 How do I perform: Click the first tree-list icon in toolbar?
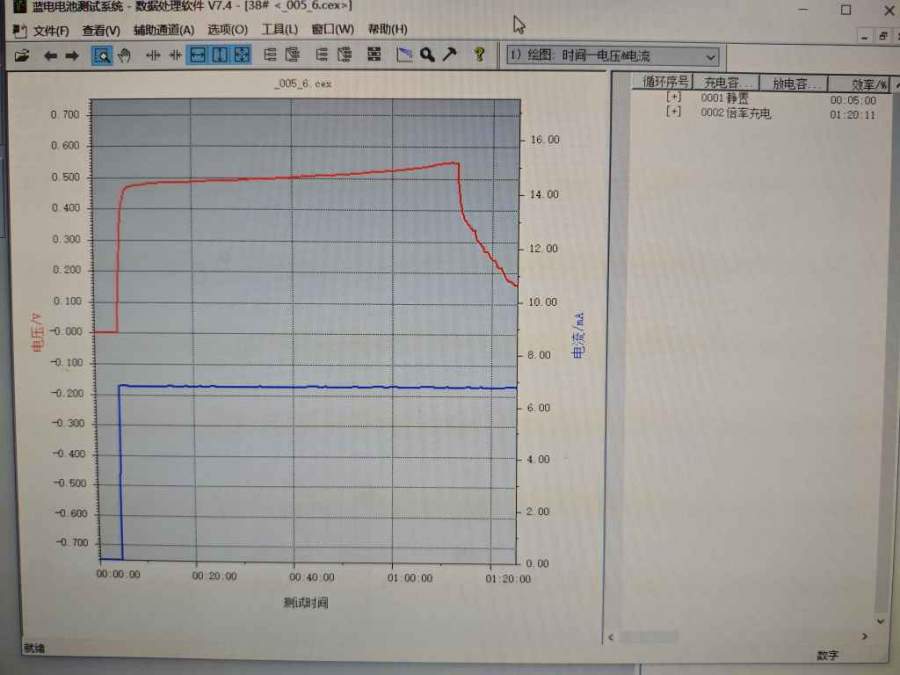point(269,55)
